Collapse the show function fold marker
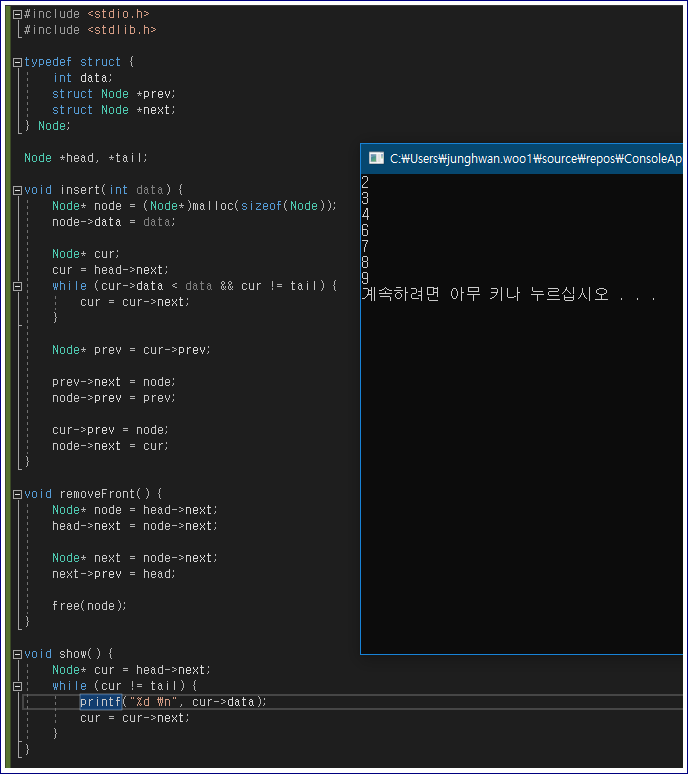This screenshot has height=774, width=688. pyautogui.click(x=17, y=654)
